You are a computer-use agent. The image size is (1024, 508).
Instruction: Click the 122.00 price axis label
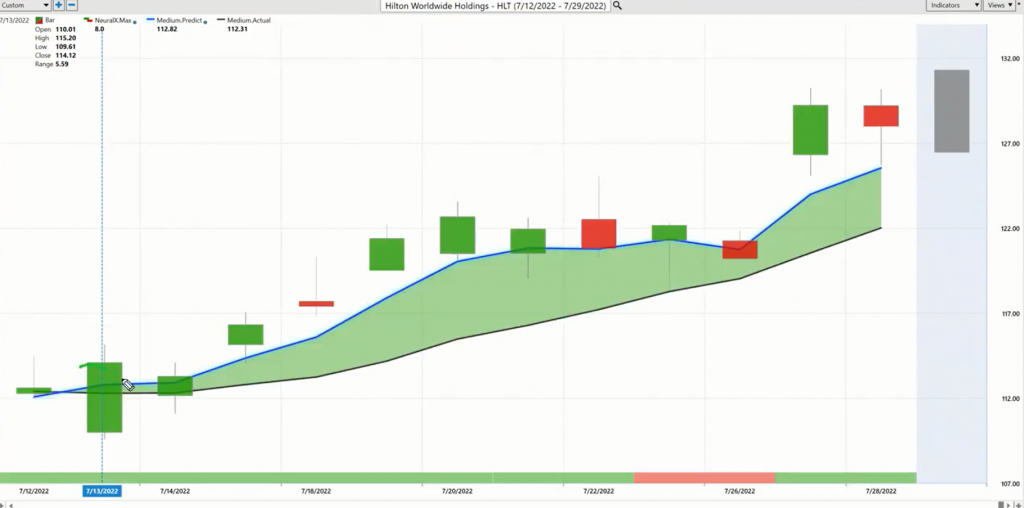click(1010, 229)
